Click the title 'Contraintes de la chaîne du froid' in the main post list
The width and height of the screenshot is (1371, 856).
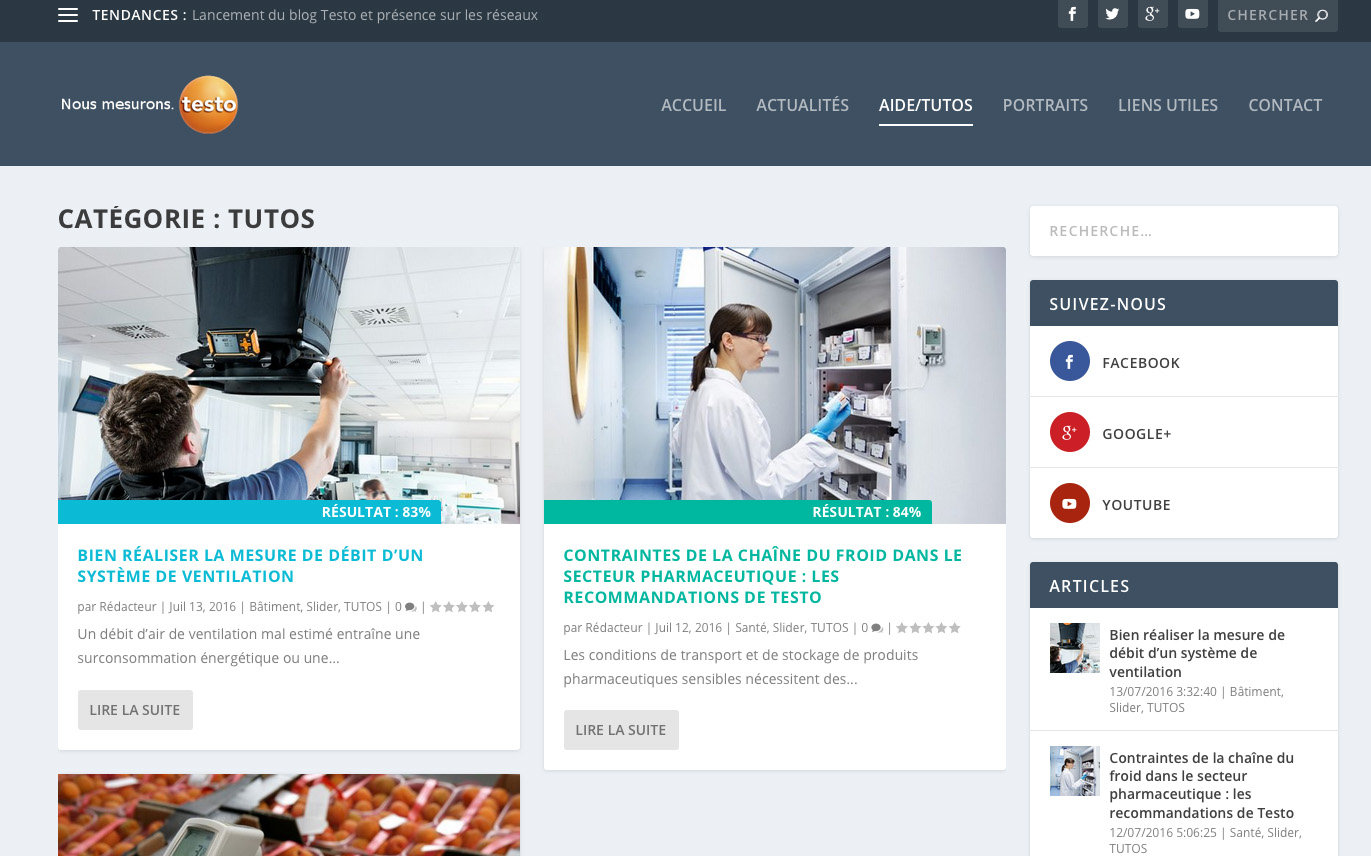(x=763, y=576)
